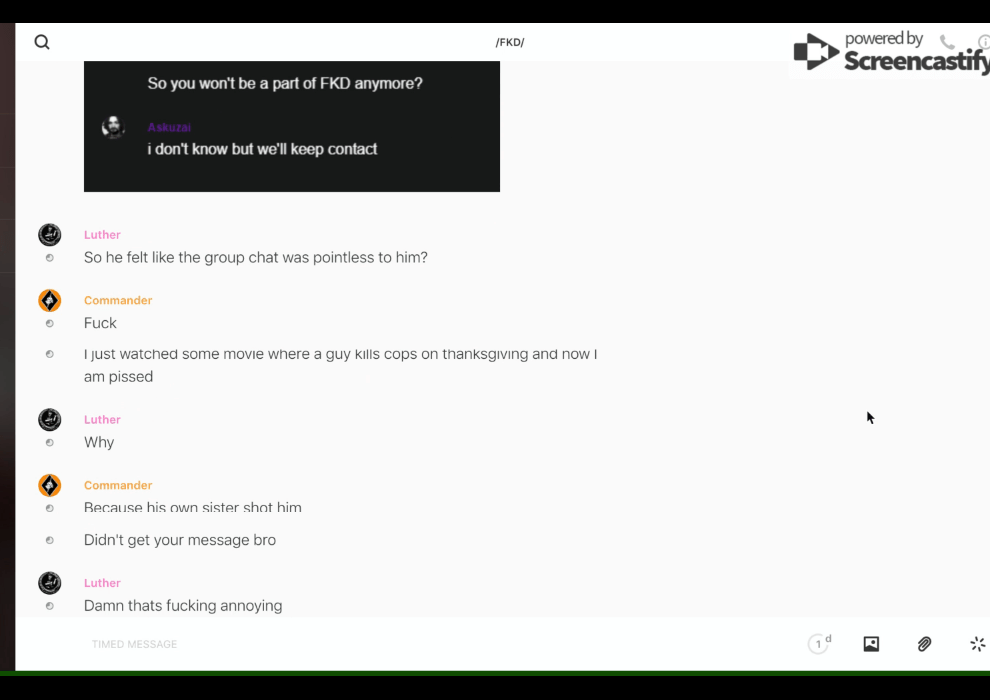Start a voice call with phone icon

947,42
